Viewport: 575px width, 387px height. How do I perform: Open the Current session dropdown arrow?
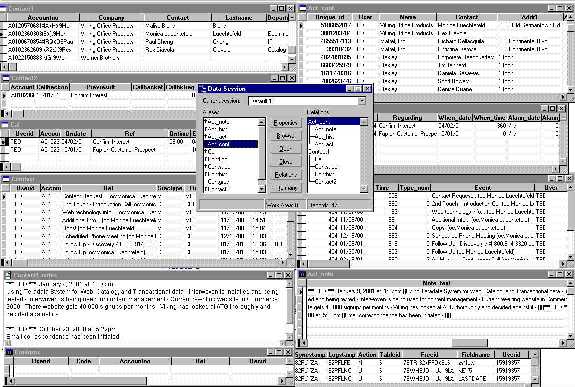click(x=362, y=101)
